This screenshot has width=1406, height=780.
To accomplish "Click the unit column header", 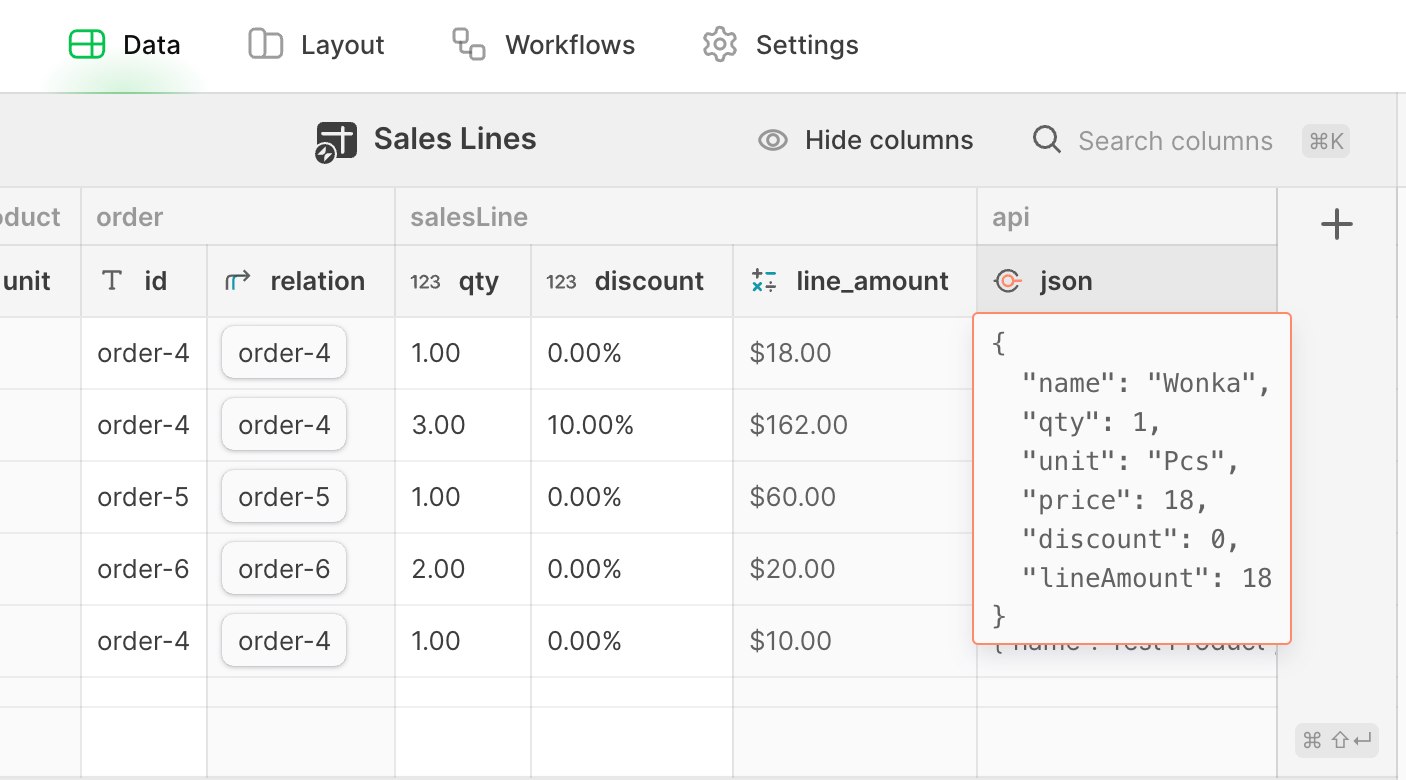I will (40, 281).
